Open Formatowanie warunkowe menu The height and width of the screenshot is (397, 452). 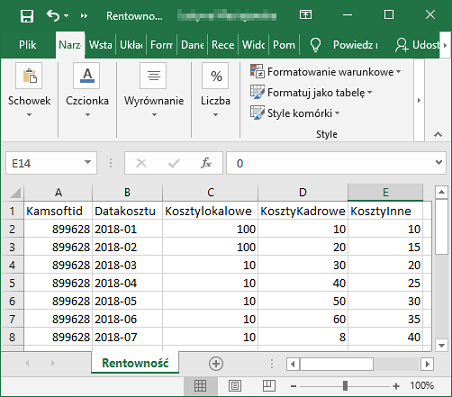[325, 72]
